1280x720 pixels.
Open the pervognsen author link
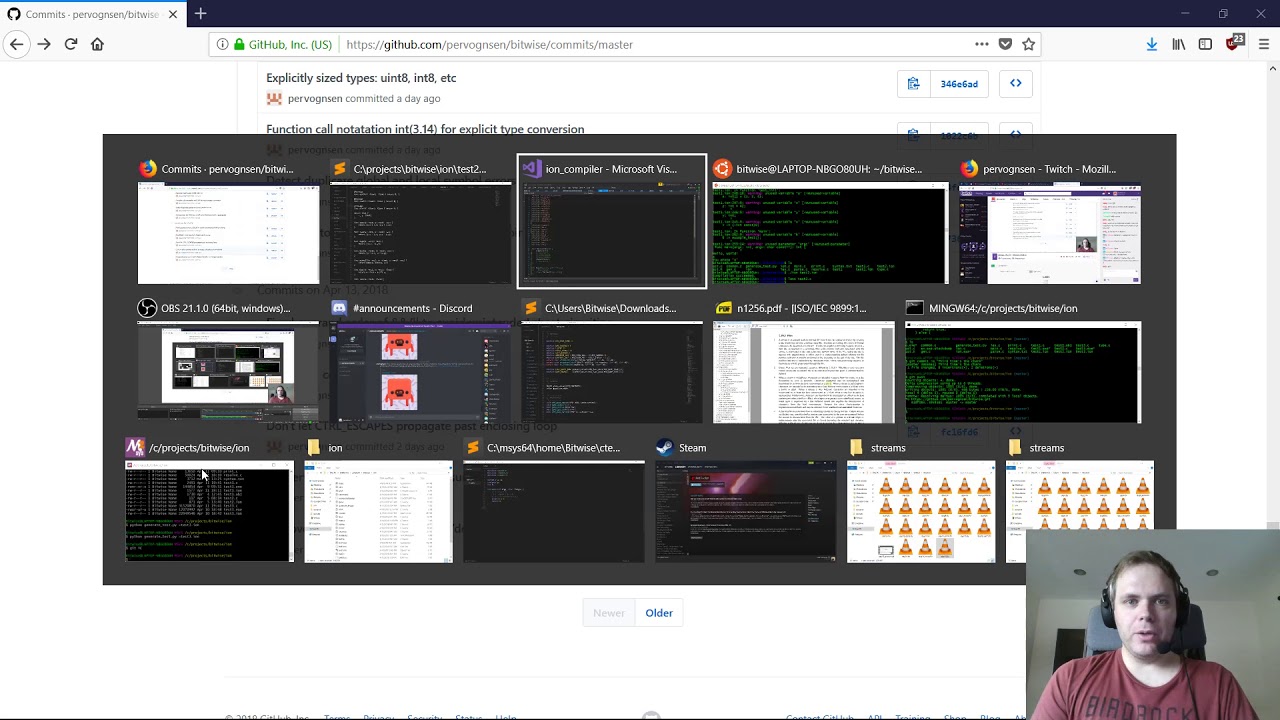315,99
